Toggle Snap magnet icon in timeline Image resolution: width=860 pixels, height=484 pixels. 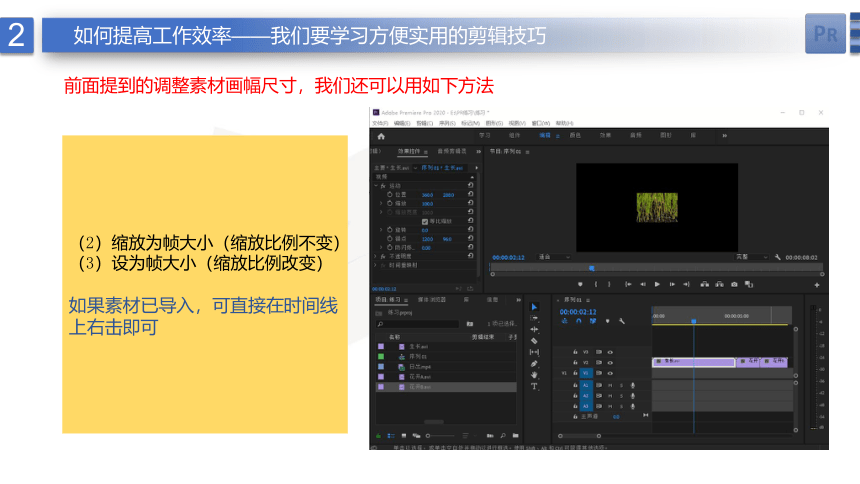pyautogui.click(x=579, y=321)
